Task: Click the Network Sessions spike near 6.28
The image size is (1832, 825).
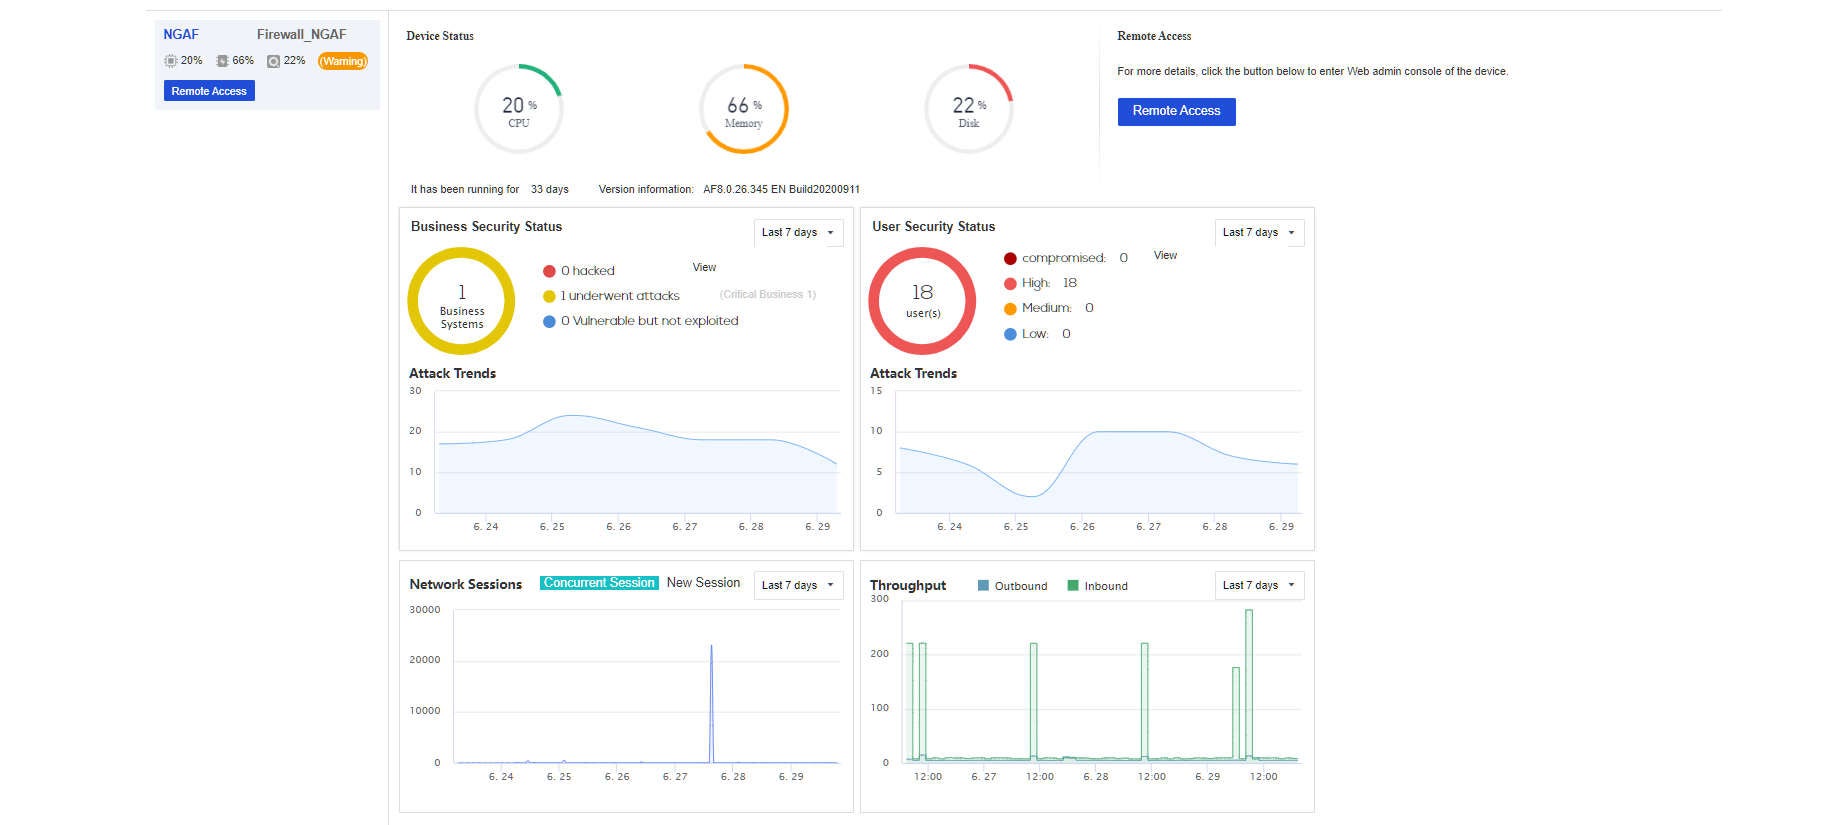Action: (x=711, y=703)
